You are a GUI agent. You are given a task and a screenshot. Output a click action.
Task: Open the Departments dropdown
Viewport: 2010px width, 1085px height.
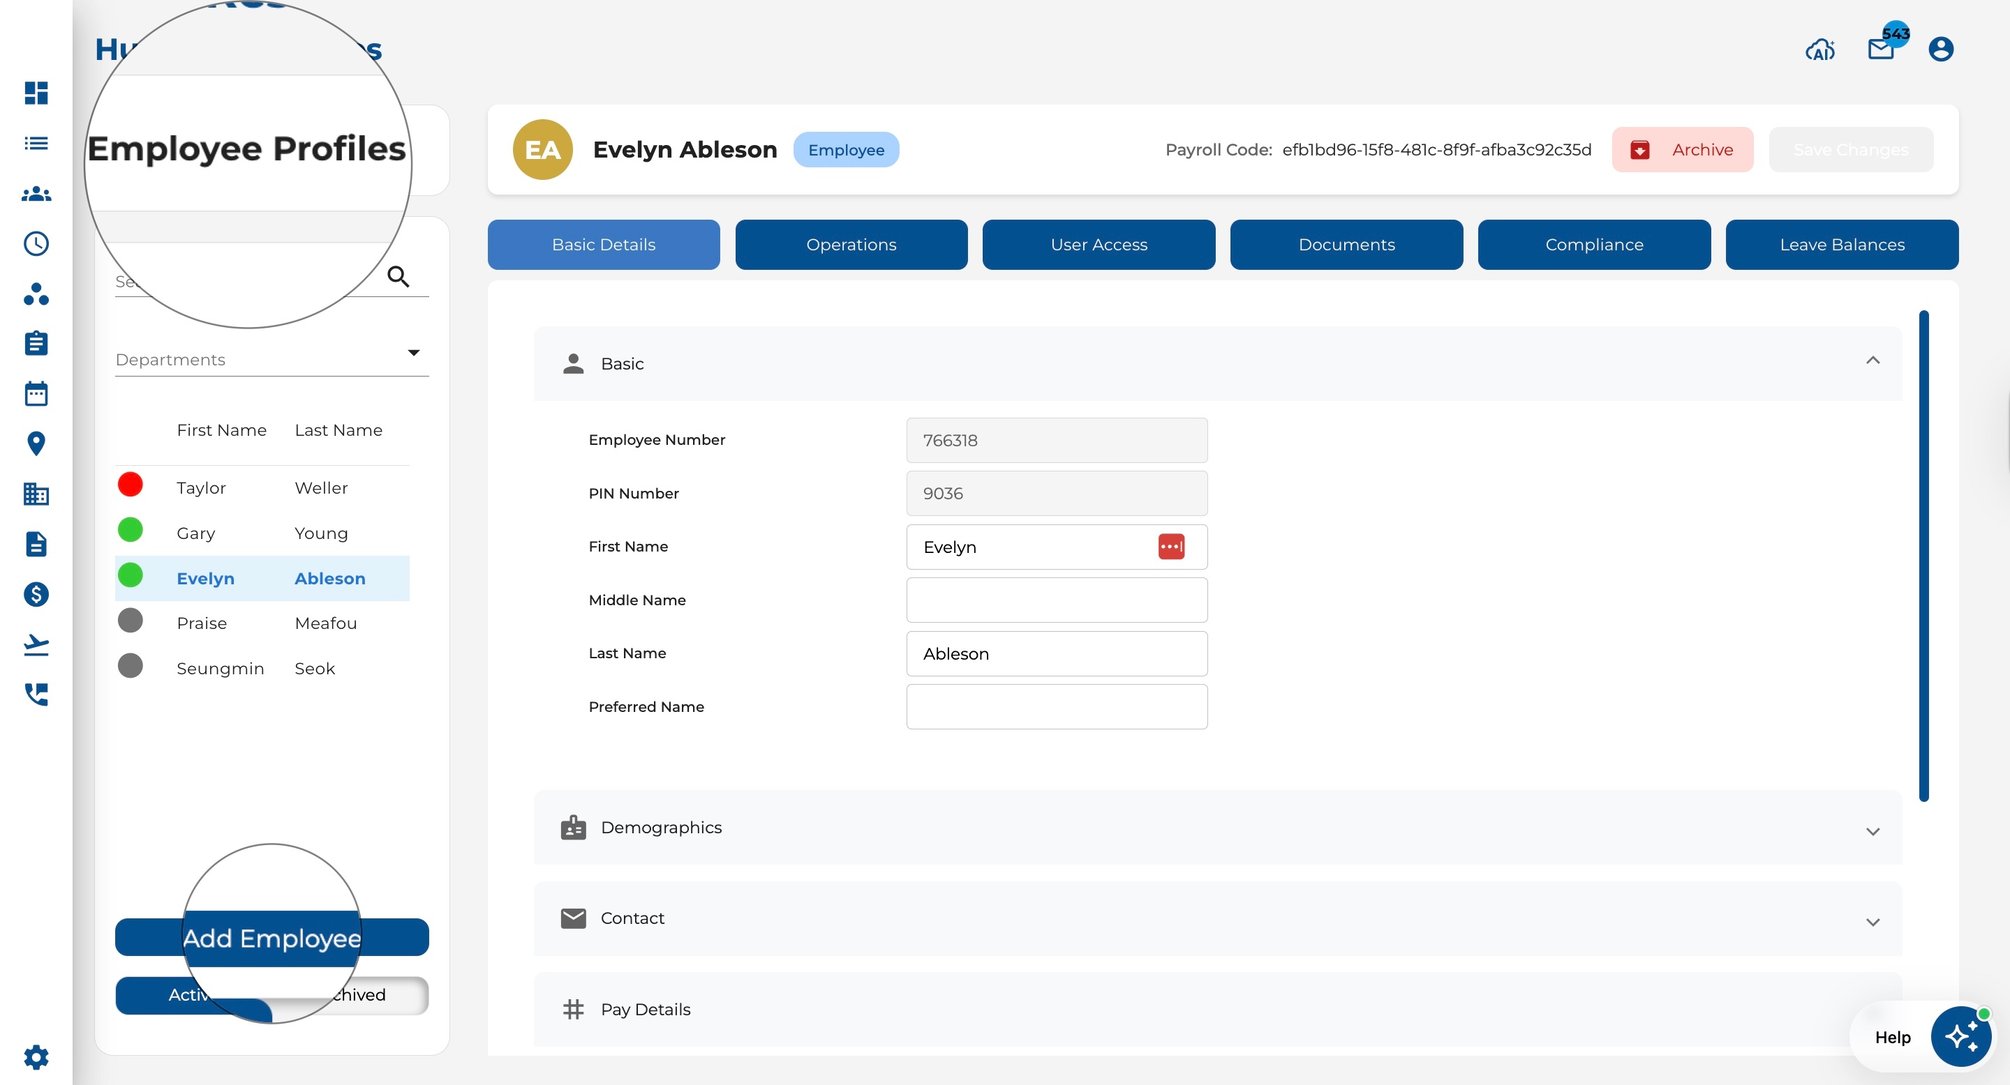pos(272,359)
